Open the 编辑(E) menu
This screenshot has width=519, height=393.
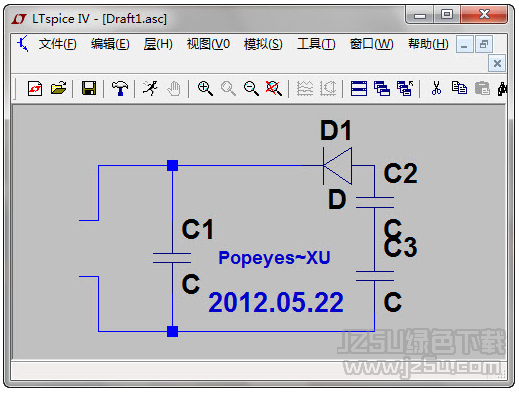(110, 44)
